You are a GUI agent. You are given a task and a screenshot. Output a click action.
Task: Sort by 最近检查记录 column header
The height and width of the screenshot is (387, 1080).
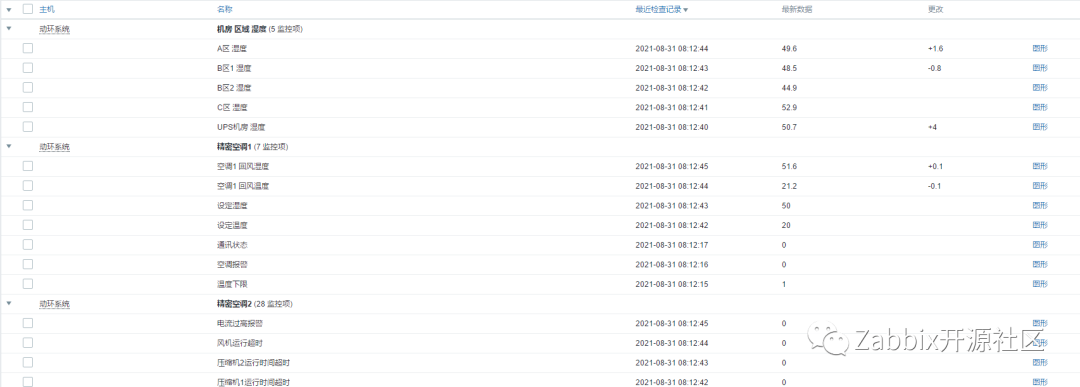tap(661, 10)
